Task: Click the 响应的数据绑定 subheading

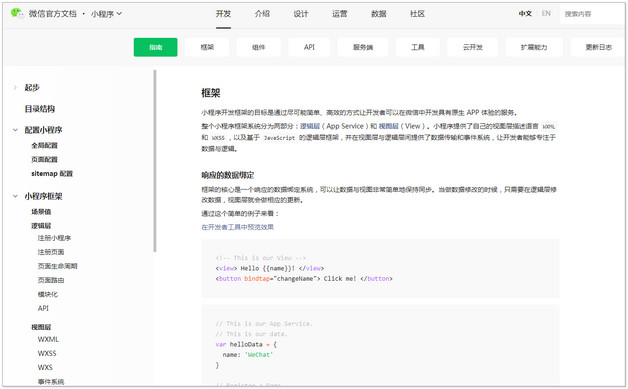Action: tap(227, 175)
